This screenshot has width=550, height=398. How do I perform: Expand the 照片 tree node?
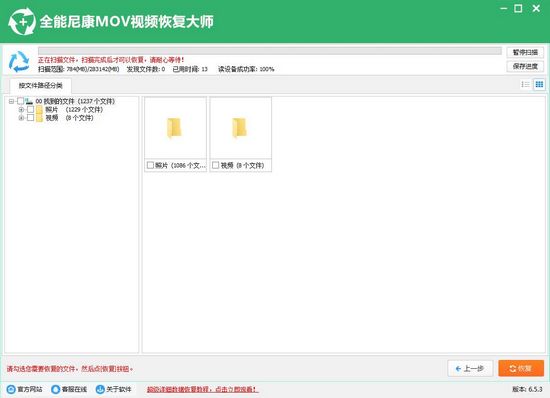(21, 109)
